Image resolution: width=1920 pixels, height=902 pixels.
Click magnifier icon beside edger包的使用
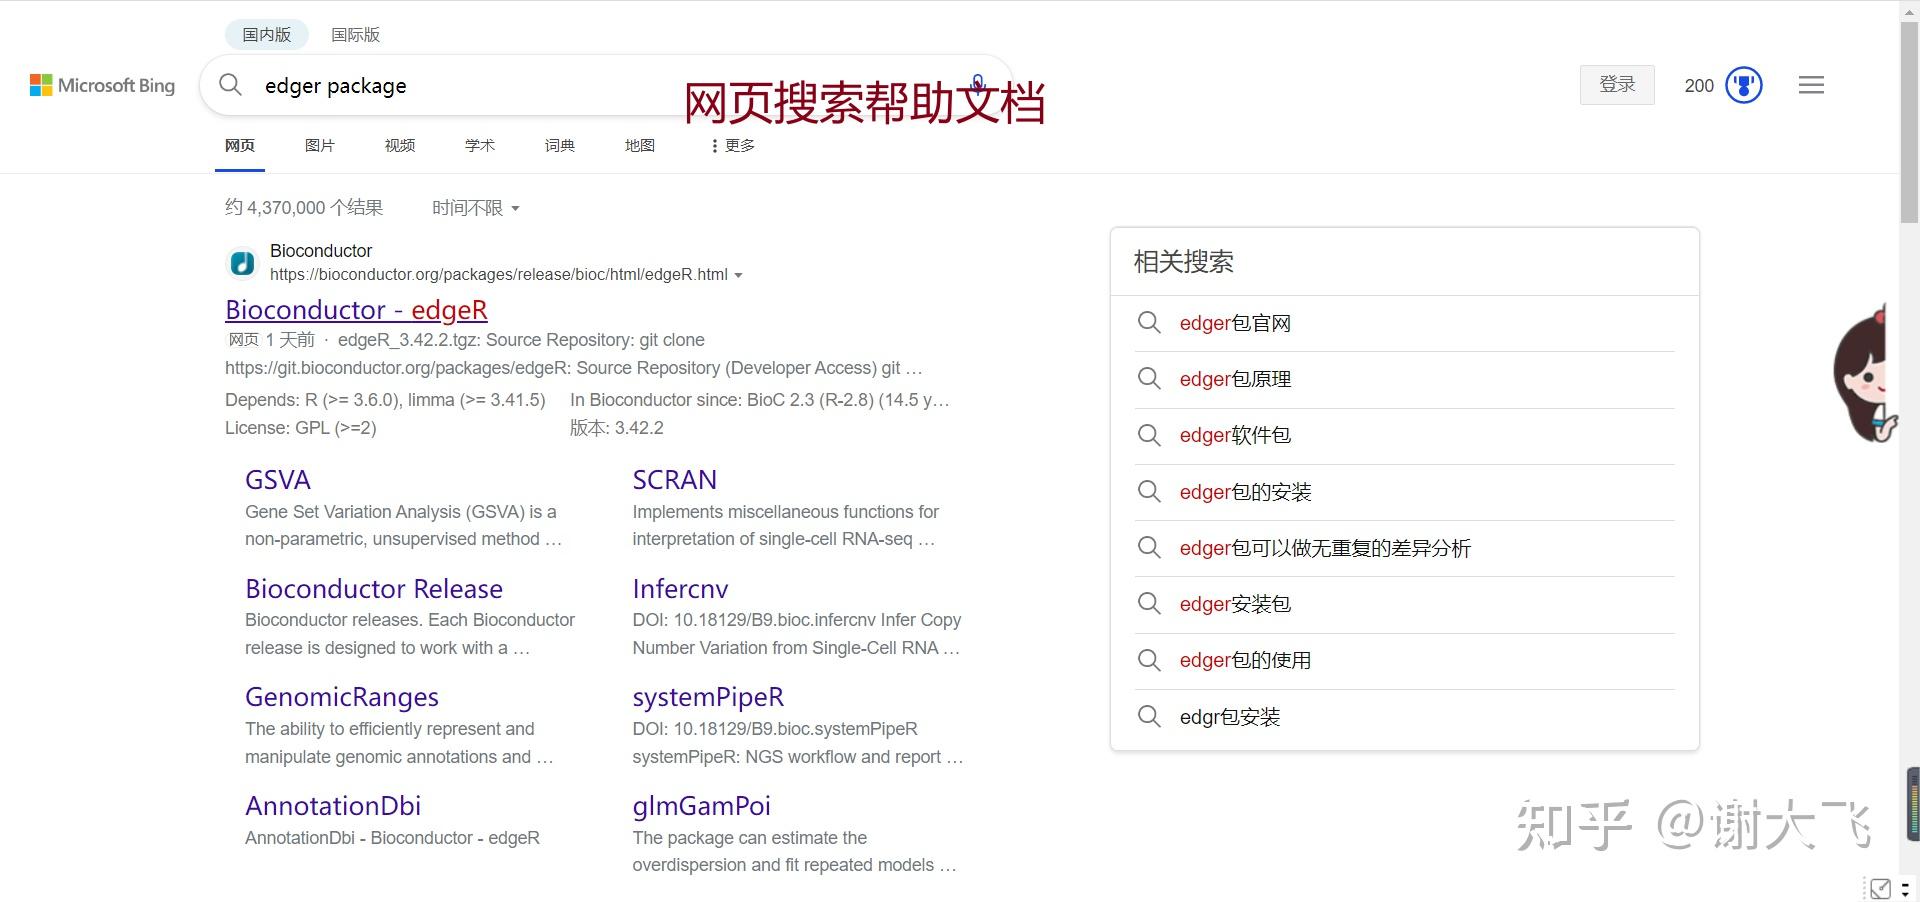pos(1149,660)
